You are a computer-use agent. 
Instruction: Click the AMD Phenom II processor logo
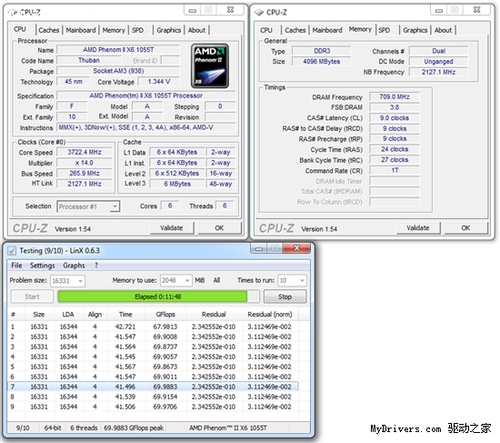coord(210,66)
